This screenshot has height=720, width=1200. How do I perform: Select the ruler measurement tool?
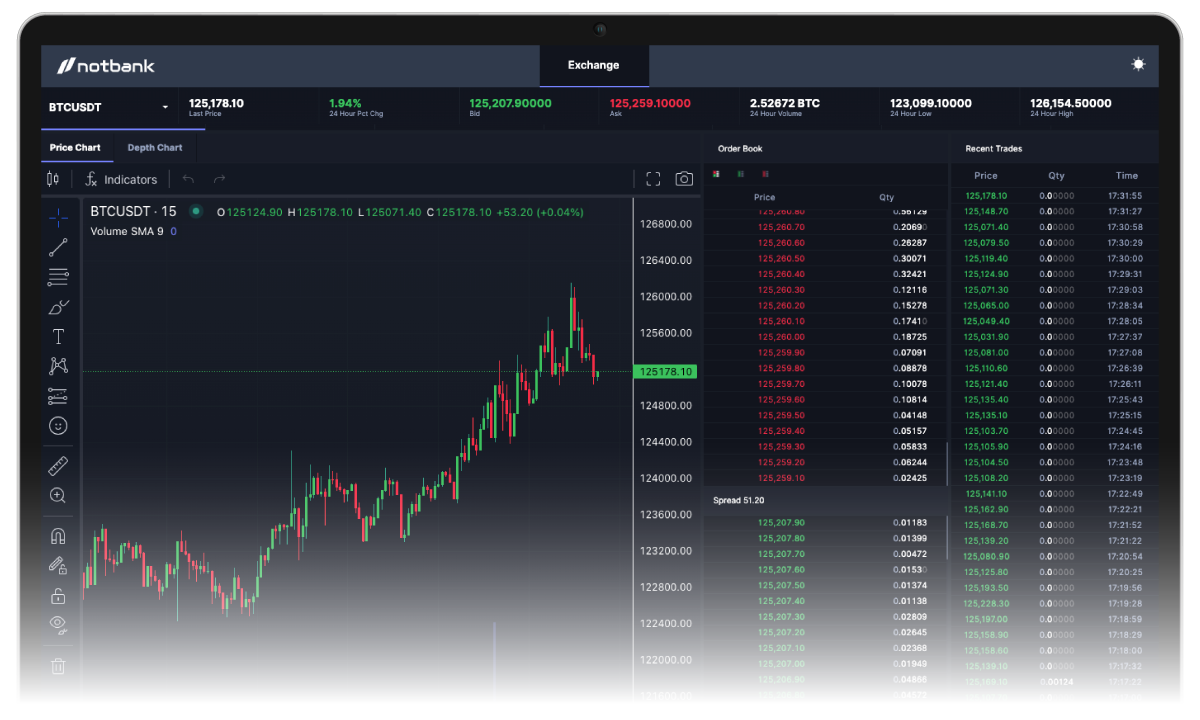coord(58,465)
